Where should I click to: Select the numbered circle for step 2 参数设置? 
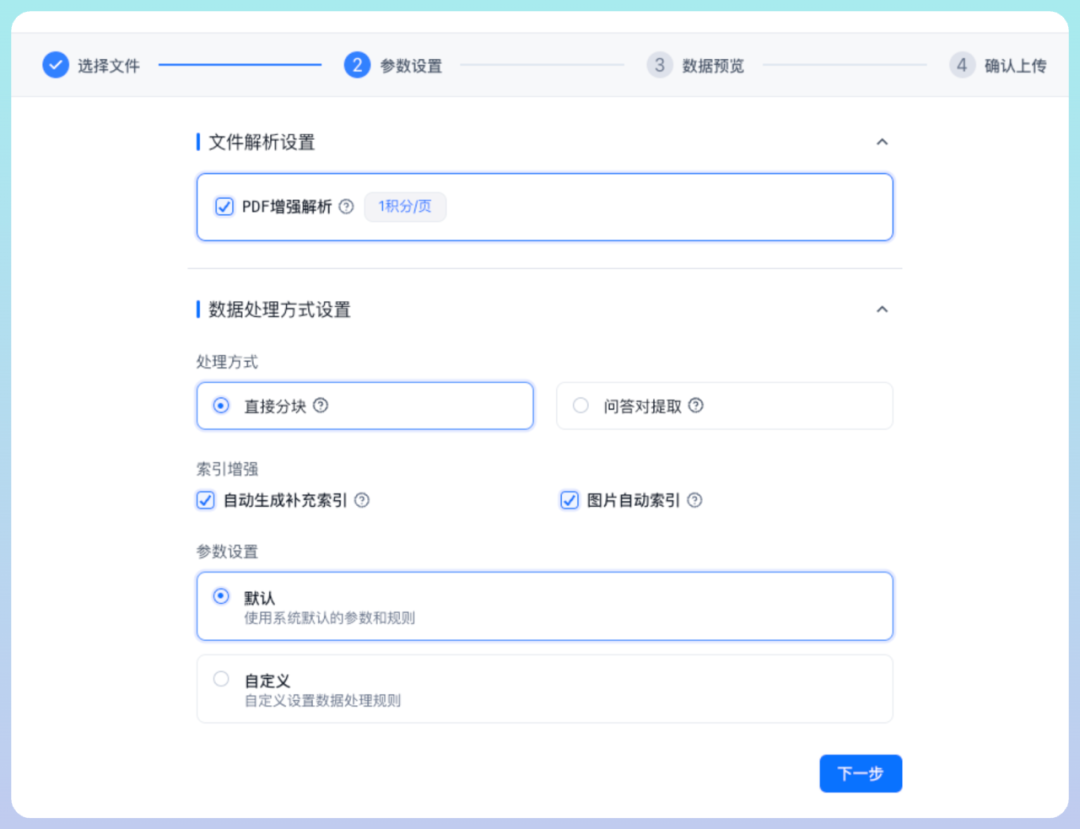coord(358,64)
